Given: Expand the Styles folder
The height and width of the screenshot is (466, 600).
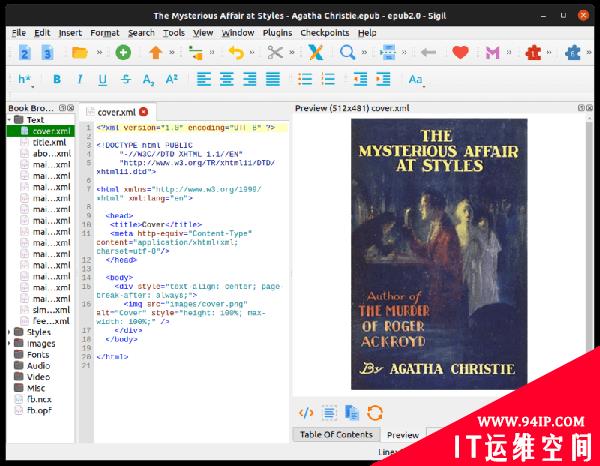Looking at the screenshot, I should pos(9,332).
